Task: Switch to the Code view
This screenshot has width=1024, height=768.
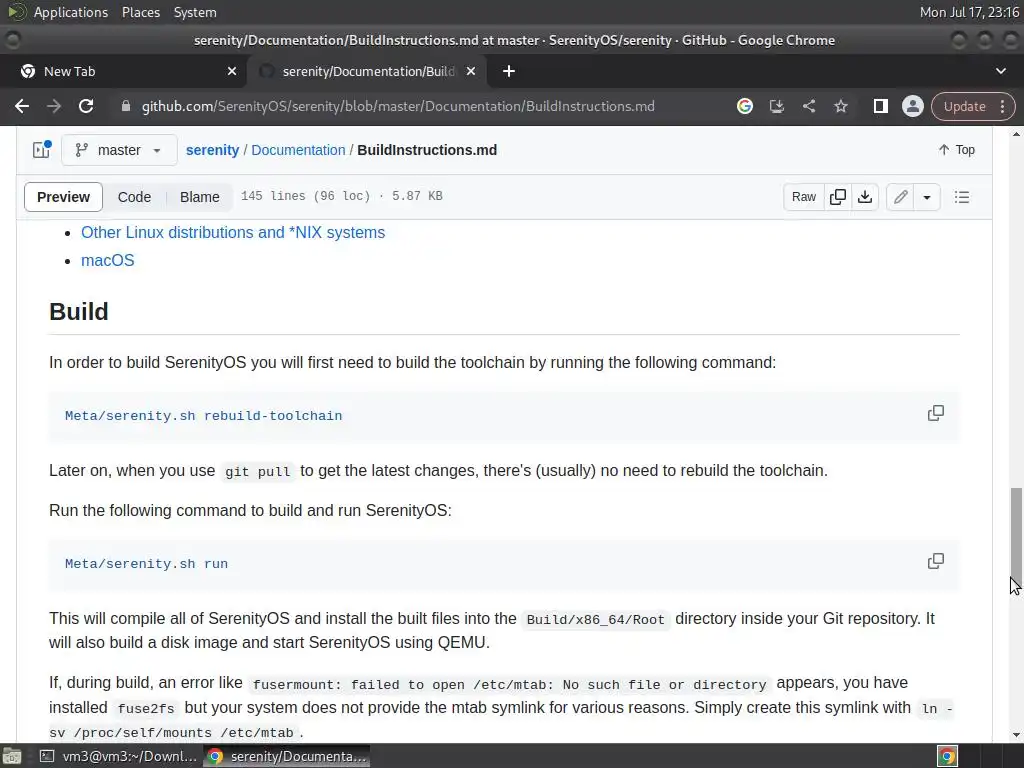Action: point(135,197)
